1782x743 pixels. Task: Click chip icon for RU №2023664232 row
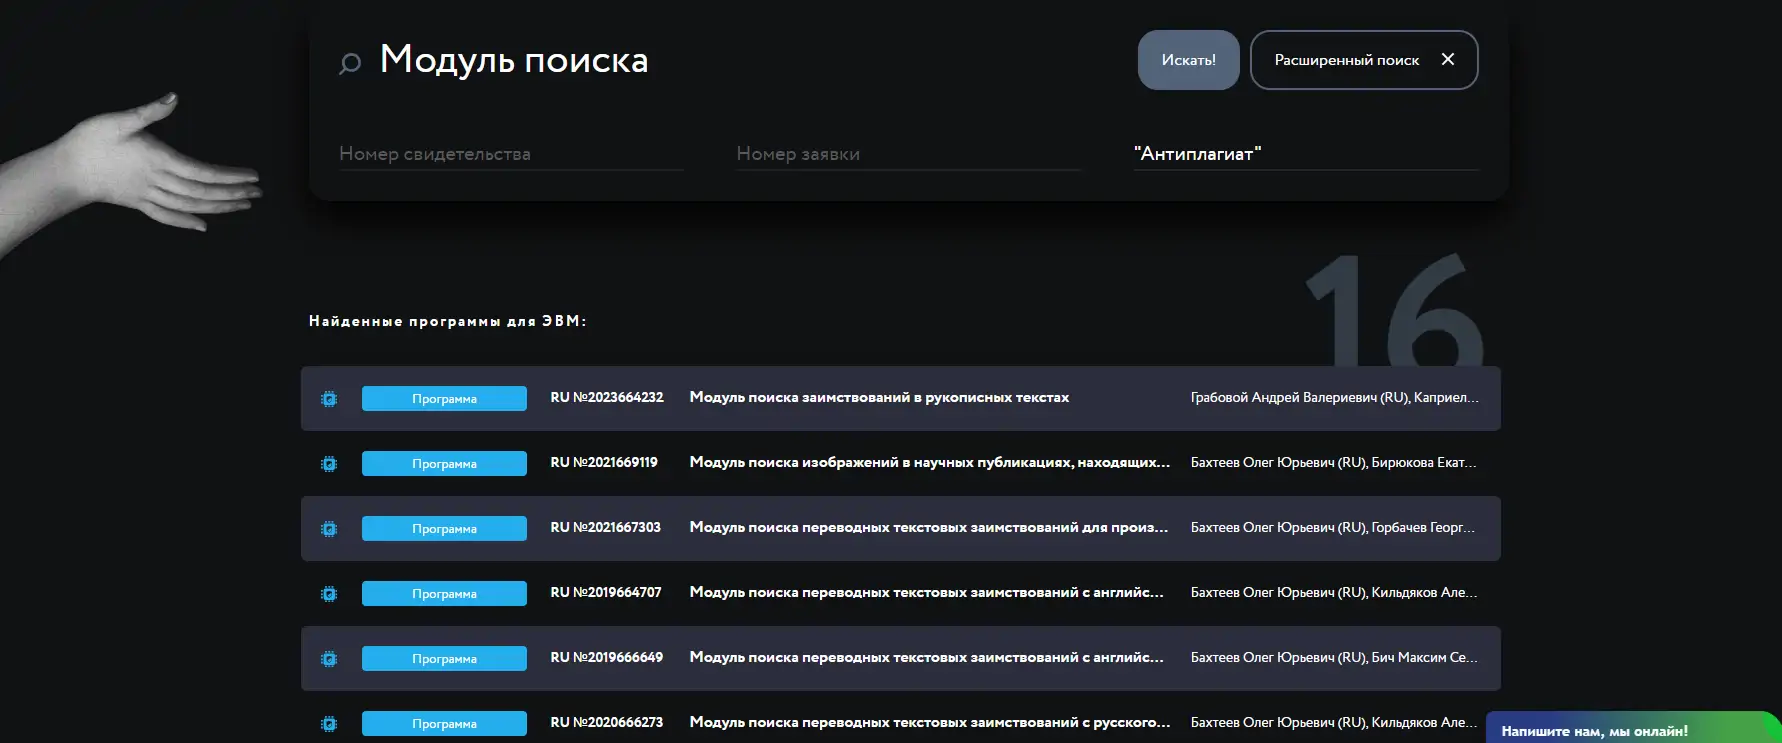(x=329, y=399)
